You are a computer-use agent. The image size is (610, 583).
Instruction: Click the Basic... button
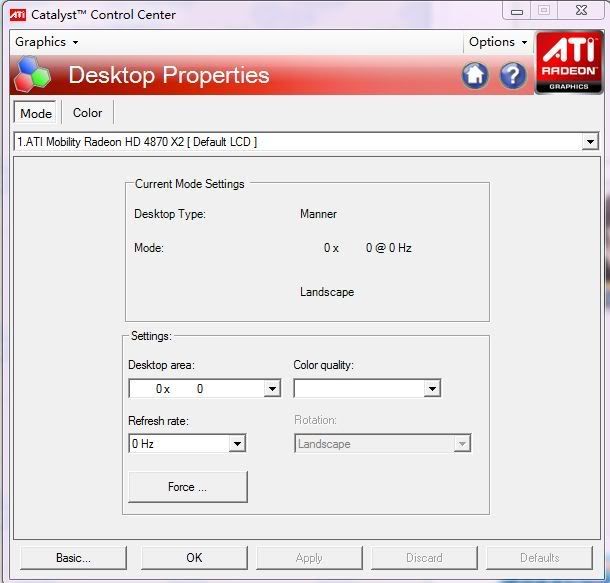tap(73, 558)
